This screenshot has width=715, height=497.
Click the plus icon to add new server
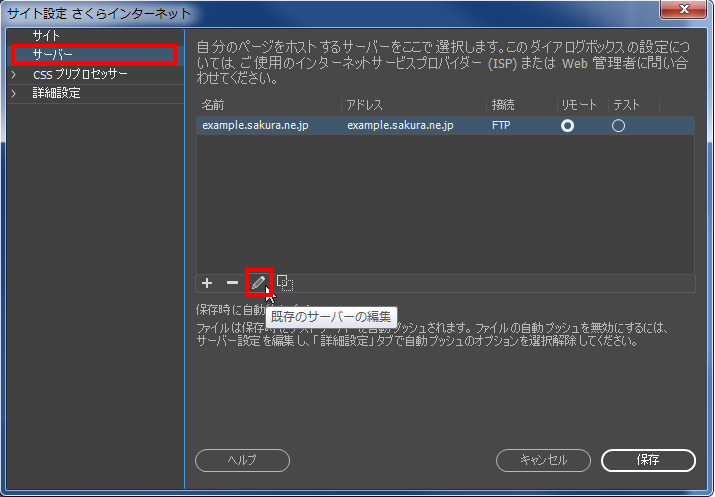(207, 283)
